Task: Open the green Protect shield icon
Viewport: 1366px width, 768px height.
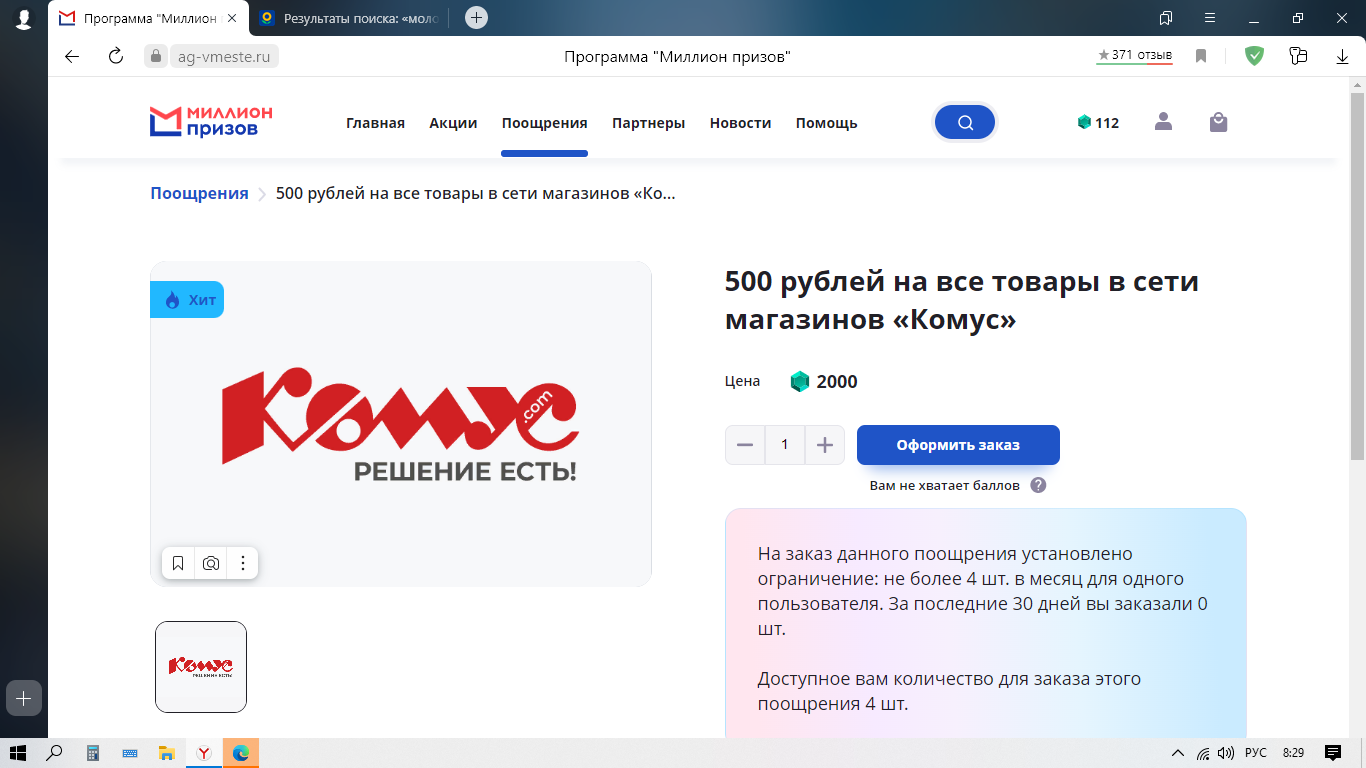Action: click(x=1254, y=56)
